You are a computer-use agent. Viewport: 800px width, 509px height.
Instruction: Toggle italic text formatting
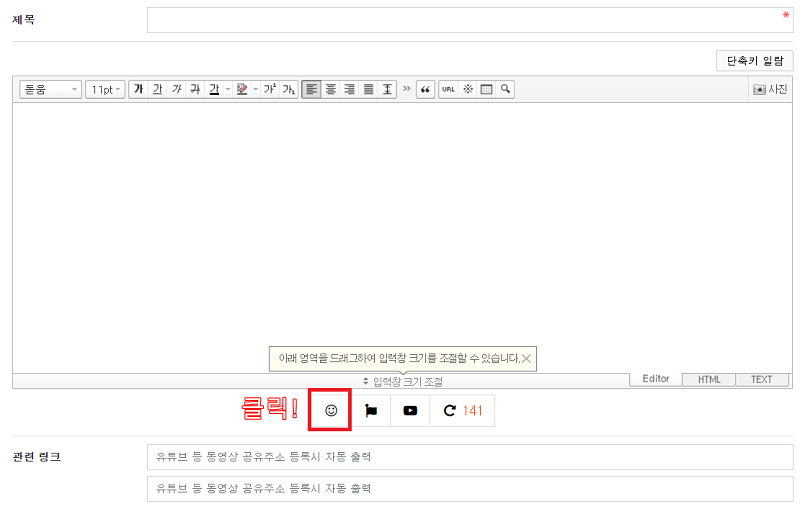pos(177,89)
